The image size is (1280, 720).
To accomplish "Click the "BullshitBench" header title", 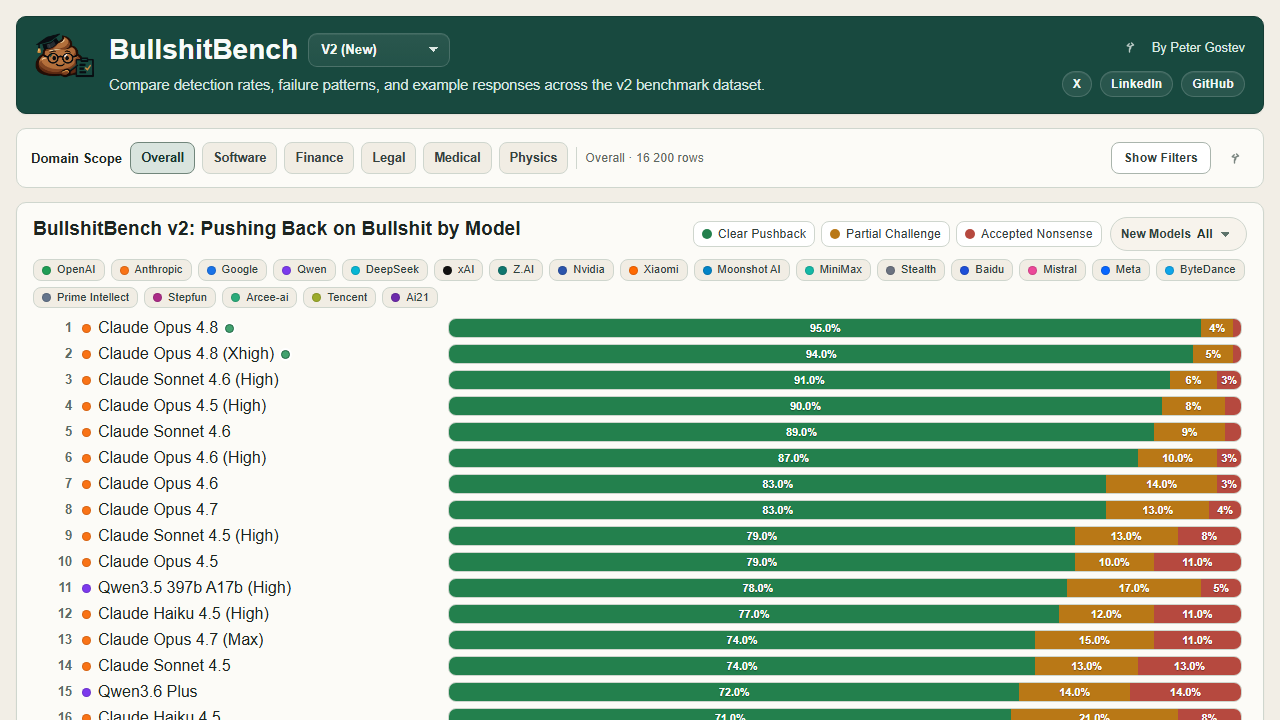I will [203, 50].
